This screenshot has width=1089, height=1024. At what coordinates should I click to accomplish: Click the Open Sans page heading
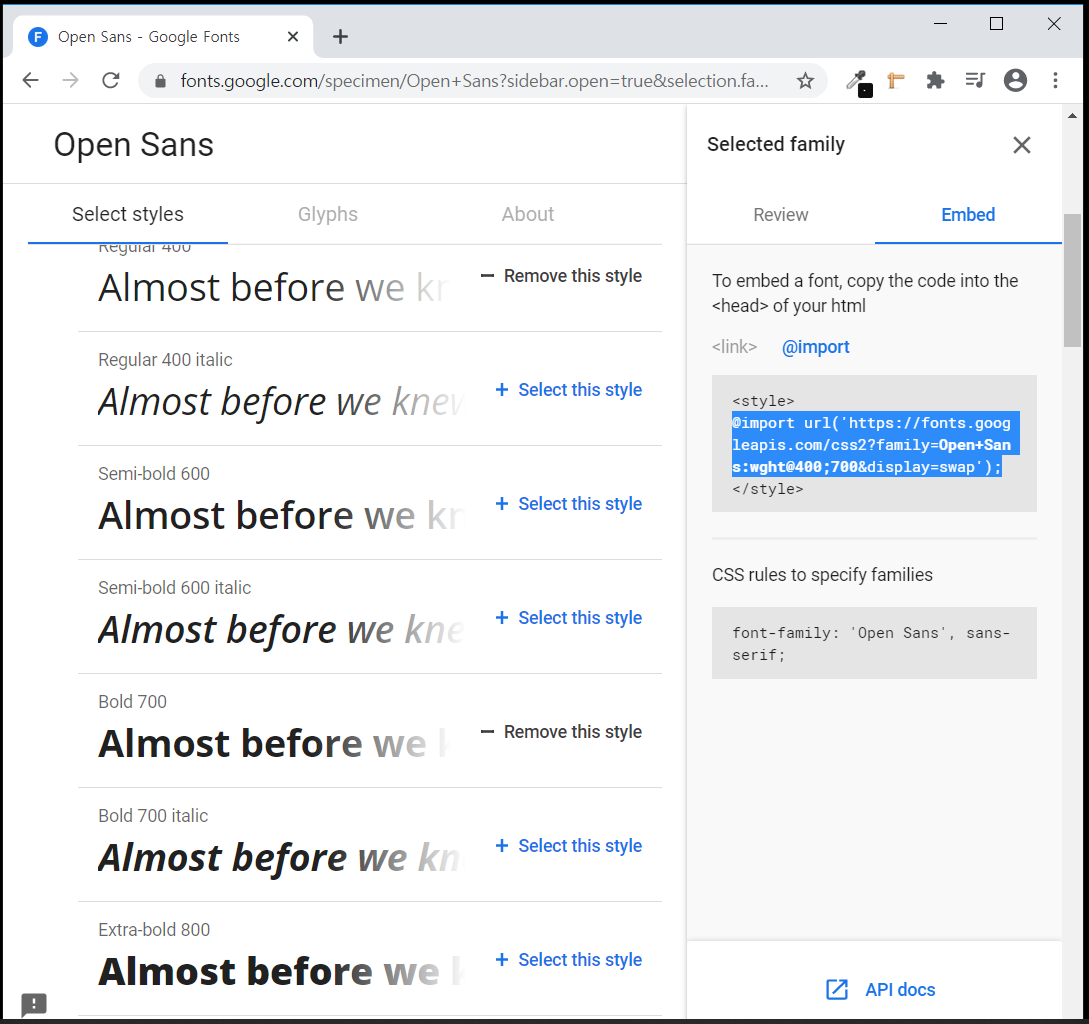click(x=133, y=145)
